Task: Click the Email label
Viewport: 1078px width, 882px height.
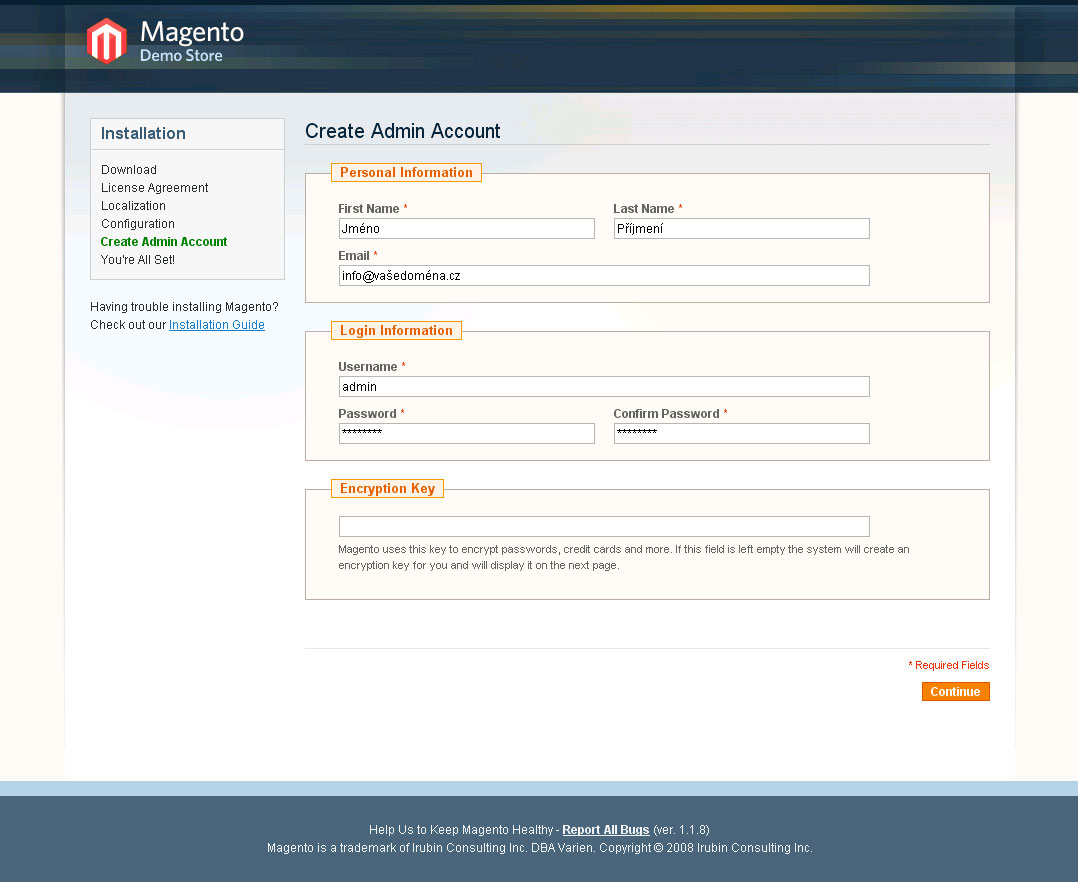Action: click(x=353, y=256)
